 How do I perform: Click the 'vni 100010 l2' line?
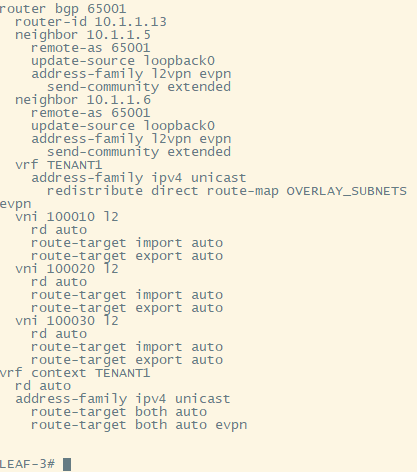pos(67,217)
